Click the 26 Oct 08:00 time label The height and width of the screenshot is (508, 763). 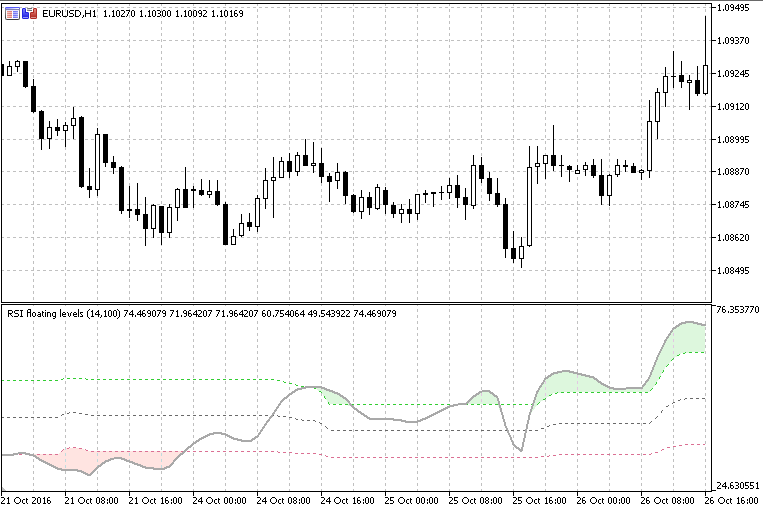668,501
